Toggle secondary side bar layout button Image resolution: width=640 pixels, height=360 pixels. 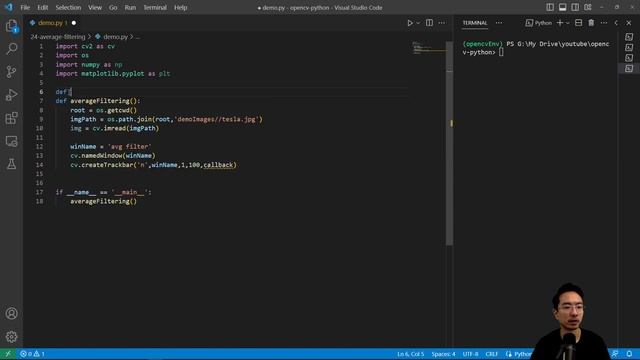click(575, 7)
